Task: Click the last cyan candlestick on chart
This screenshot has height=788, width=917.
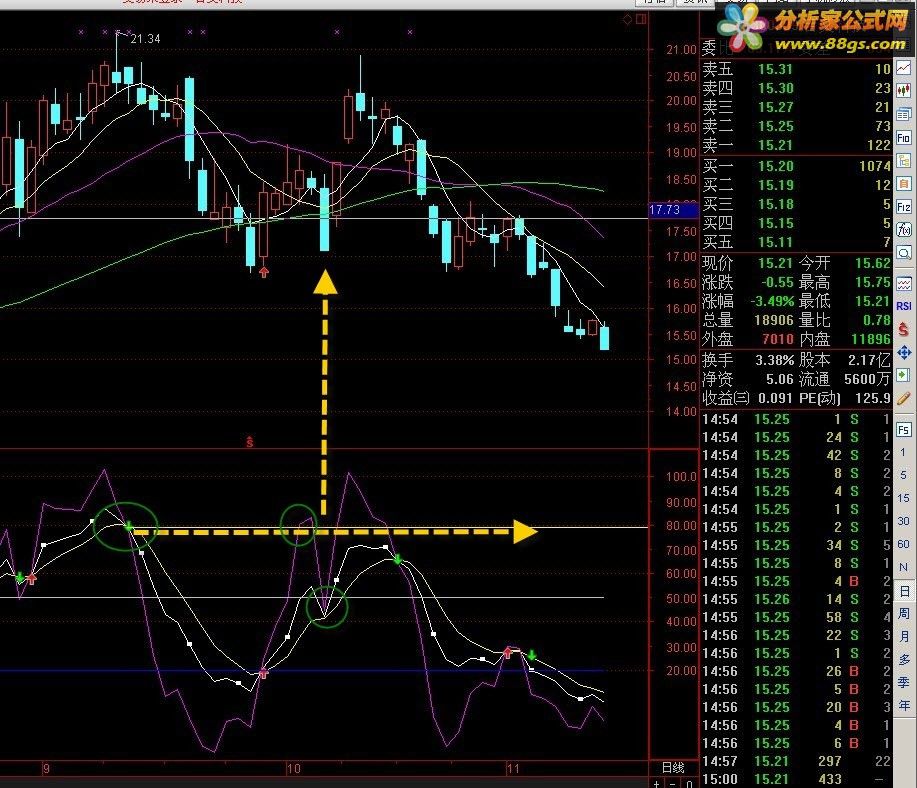Action: tap(605, 338)
